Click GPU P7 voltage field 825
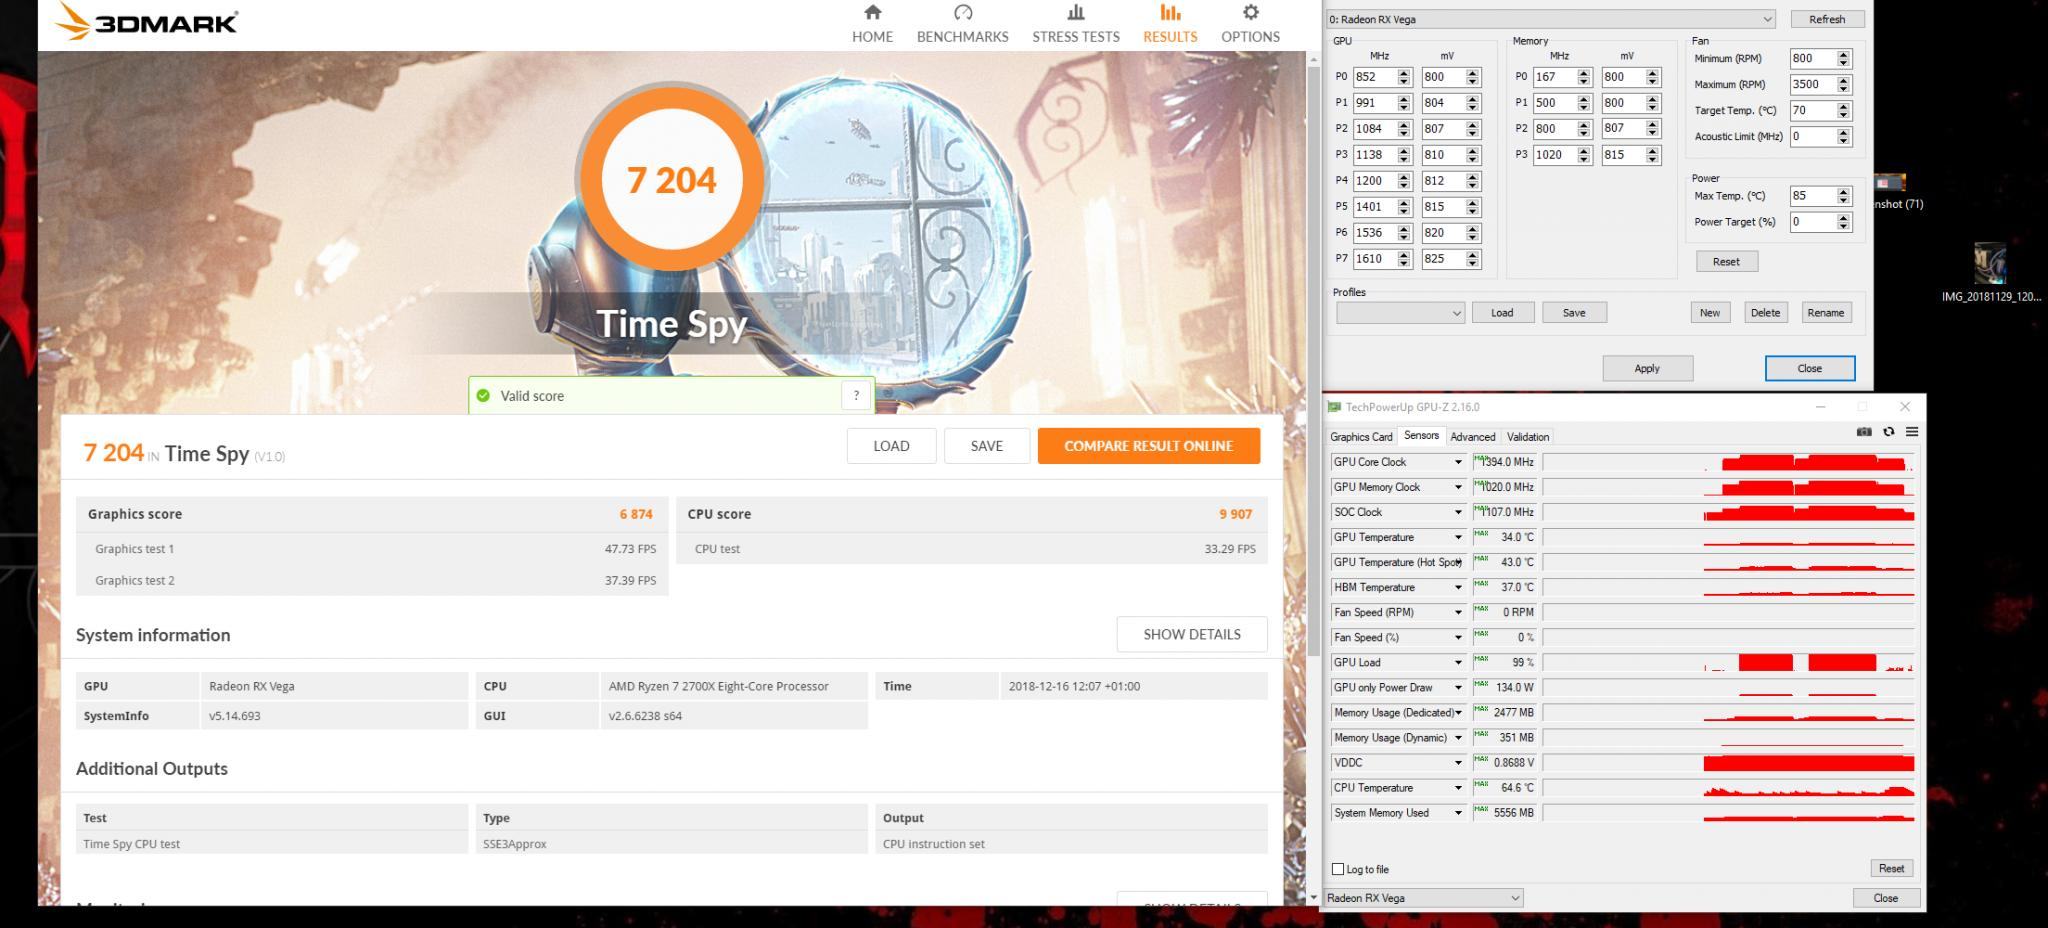Viewport: 2048px width, 928px height. coord(1443,259)
